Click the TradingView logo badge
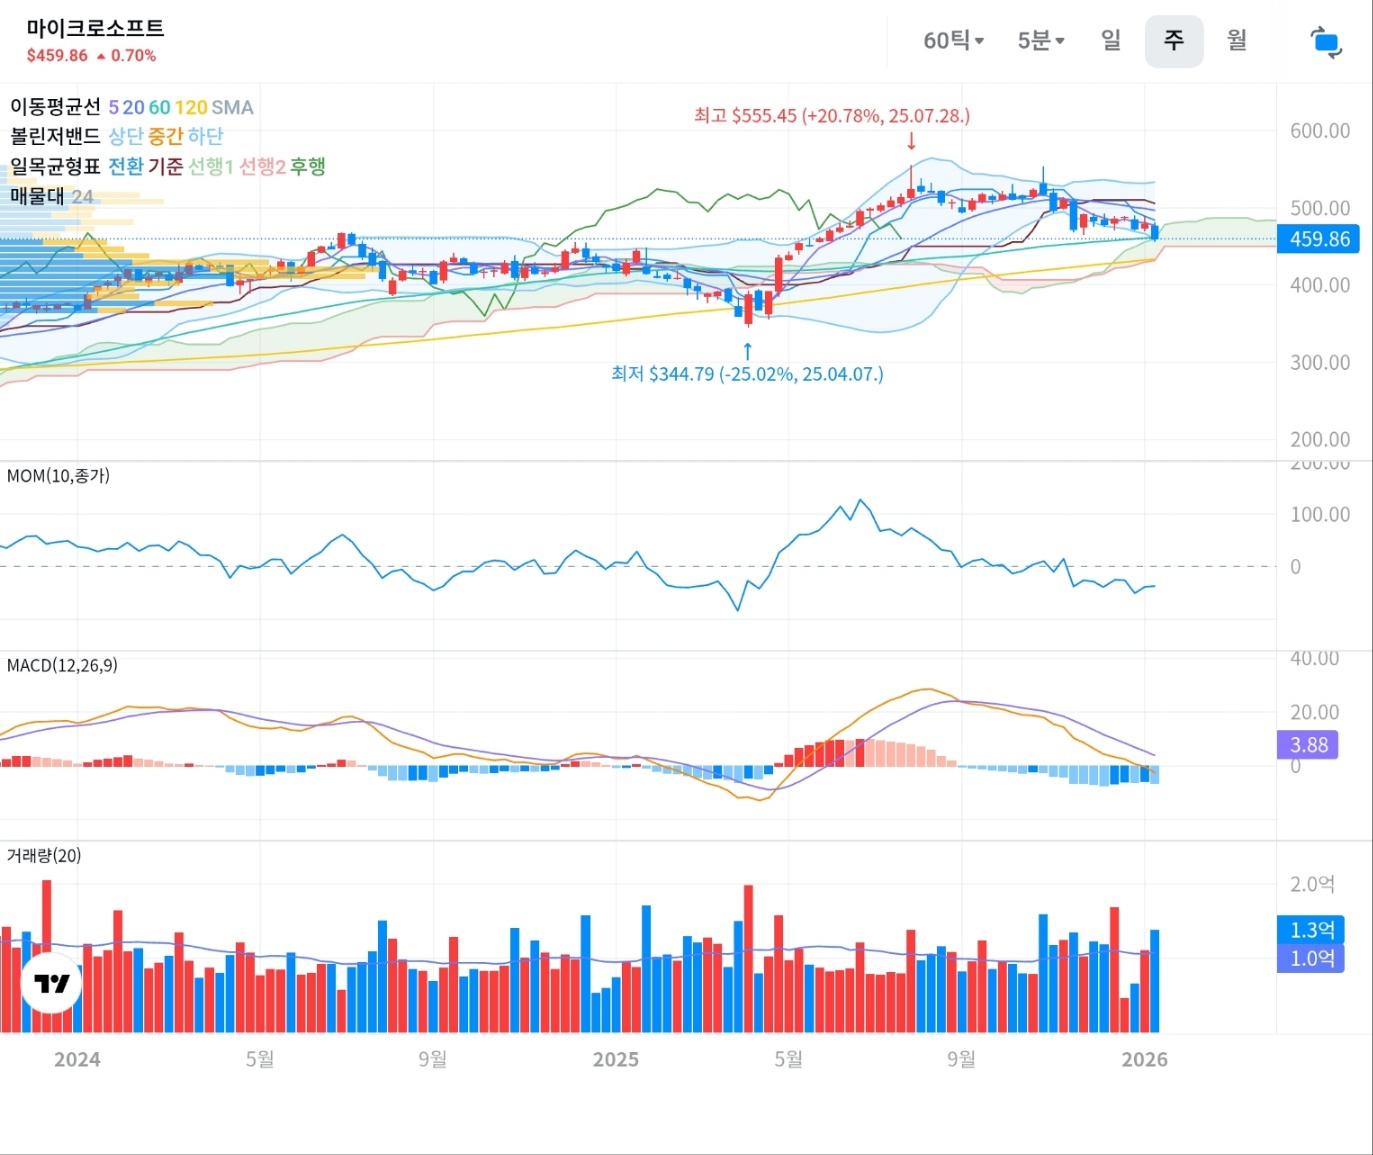Screen dimensions: 1373x1155 tap(51, 983)
